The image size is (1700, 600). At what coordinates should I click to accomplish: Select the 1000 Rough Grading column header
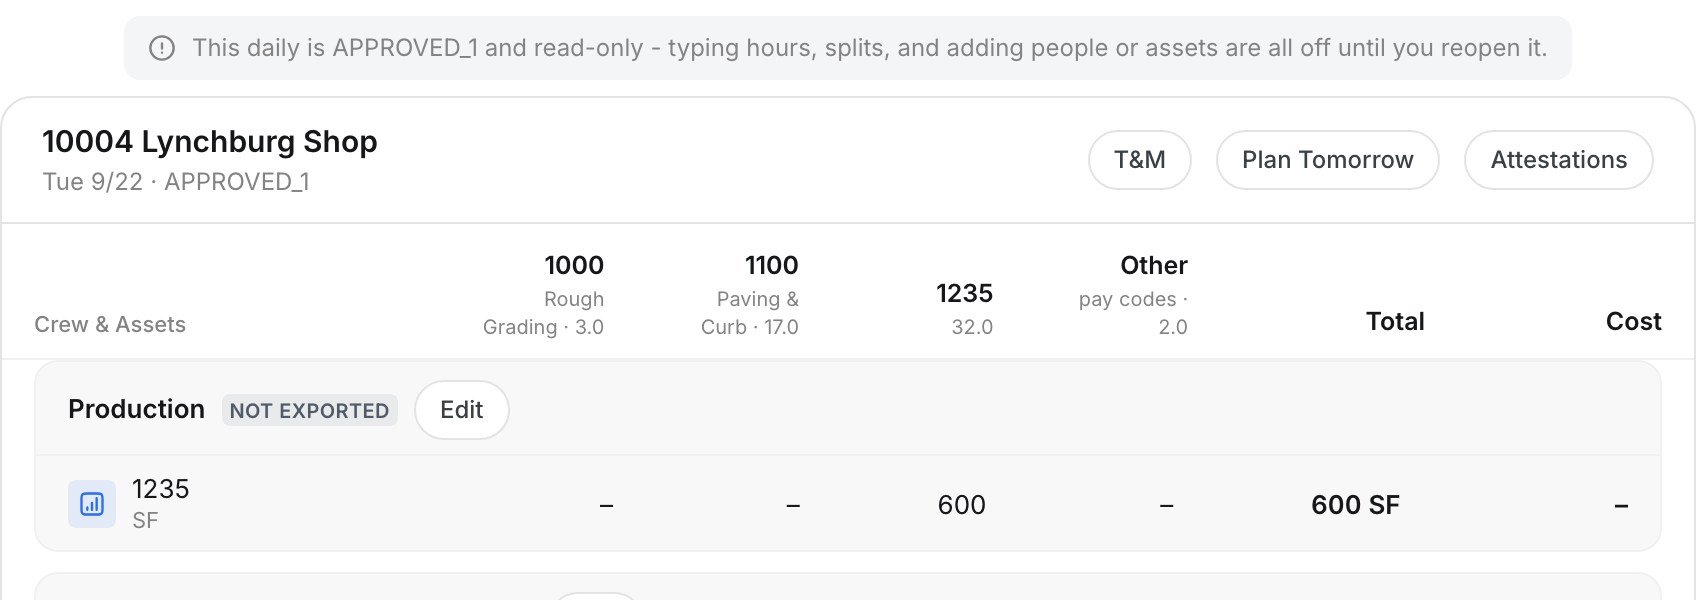click(544, 295)
